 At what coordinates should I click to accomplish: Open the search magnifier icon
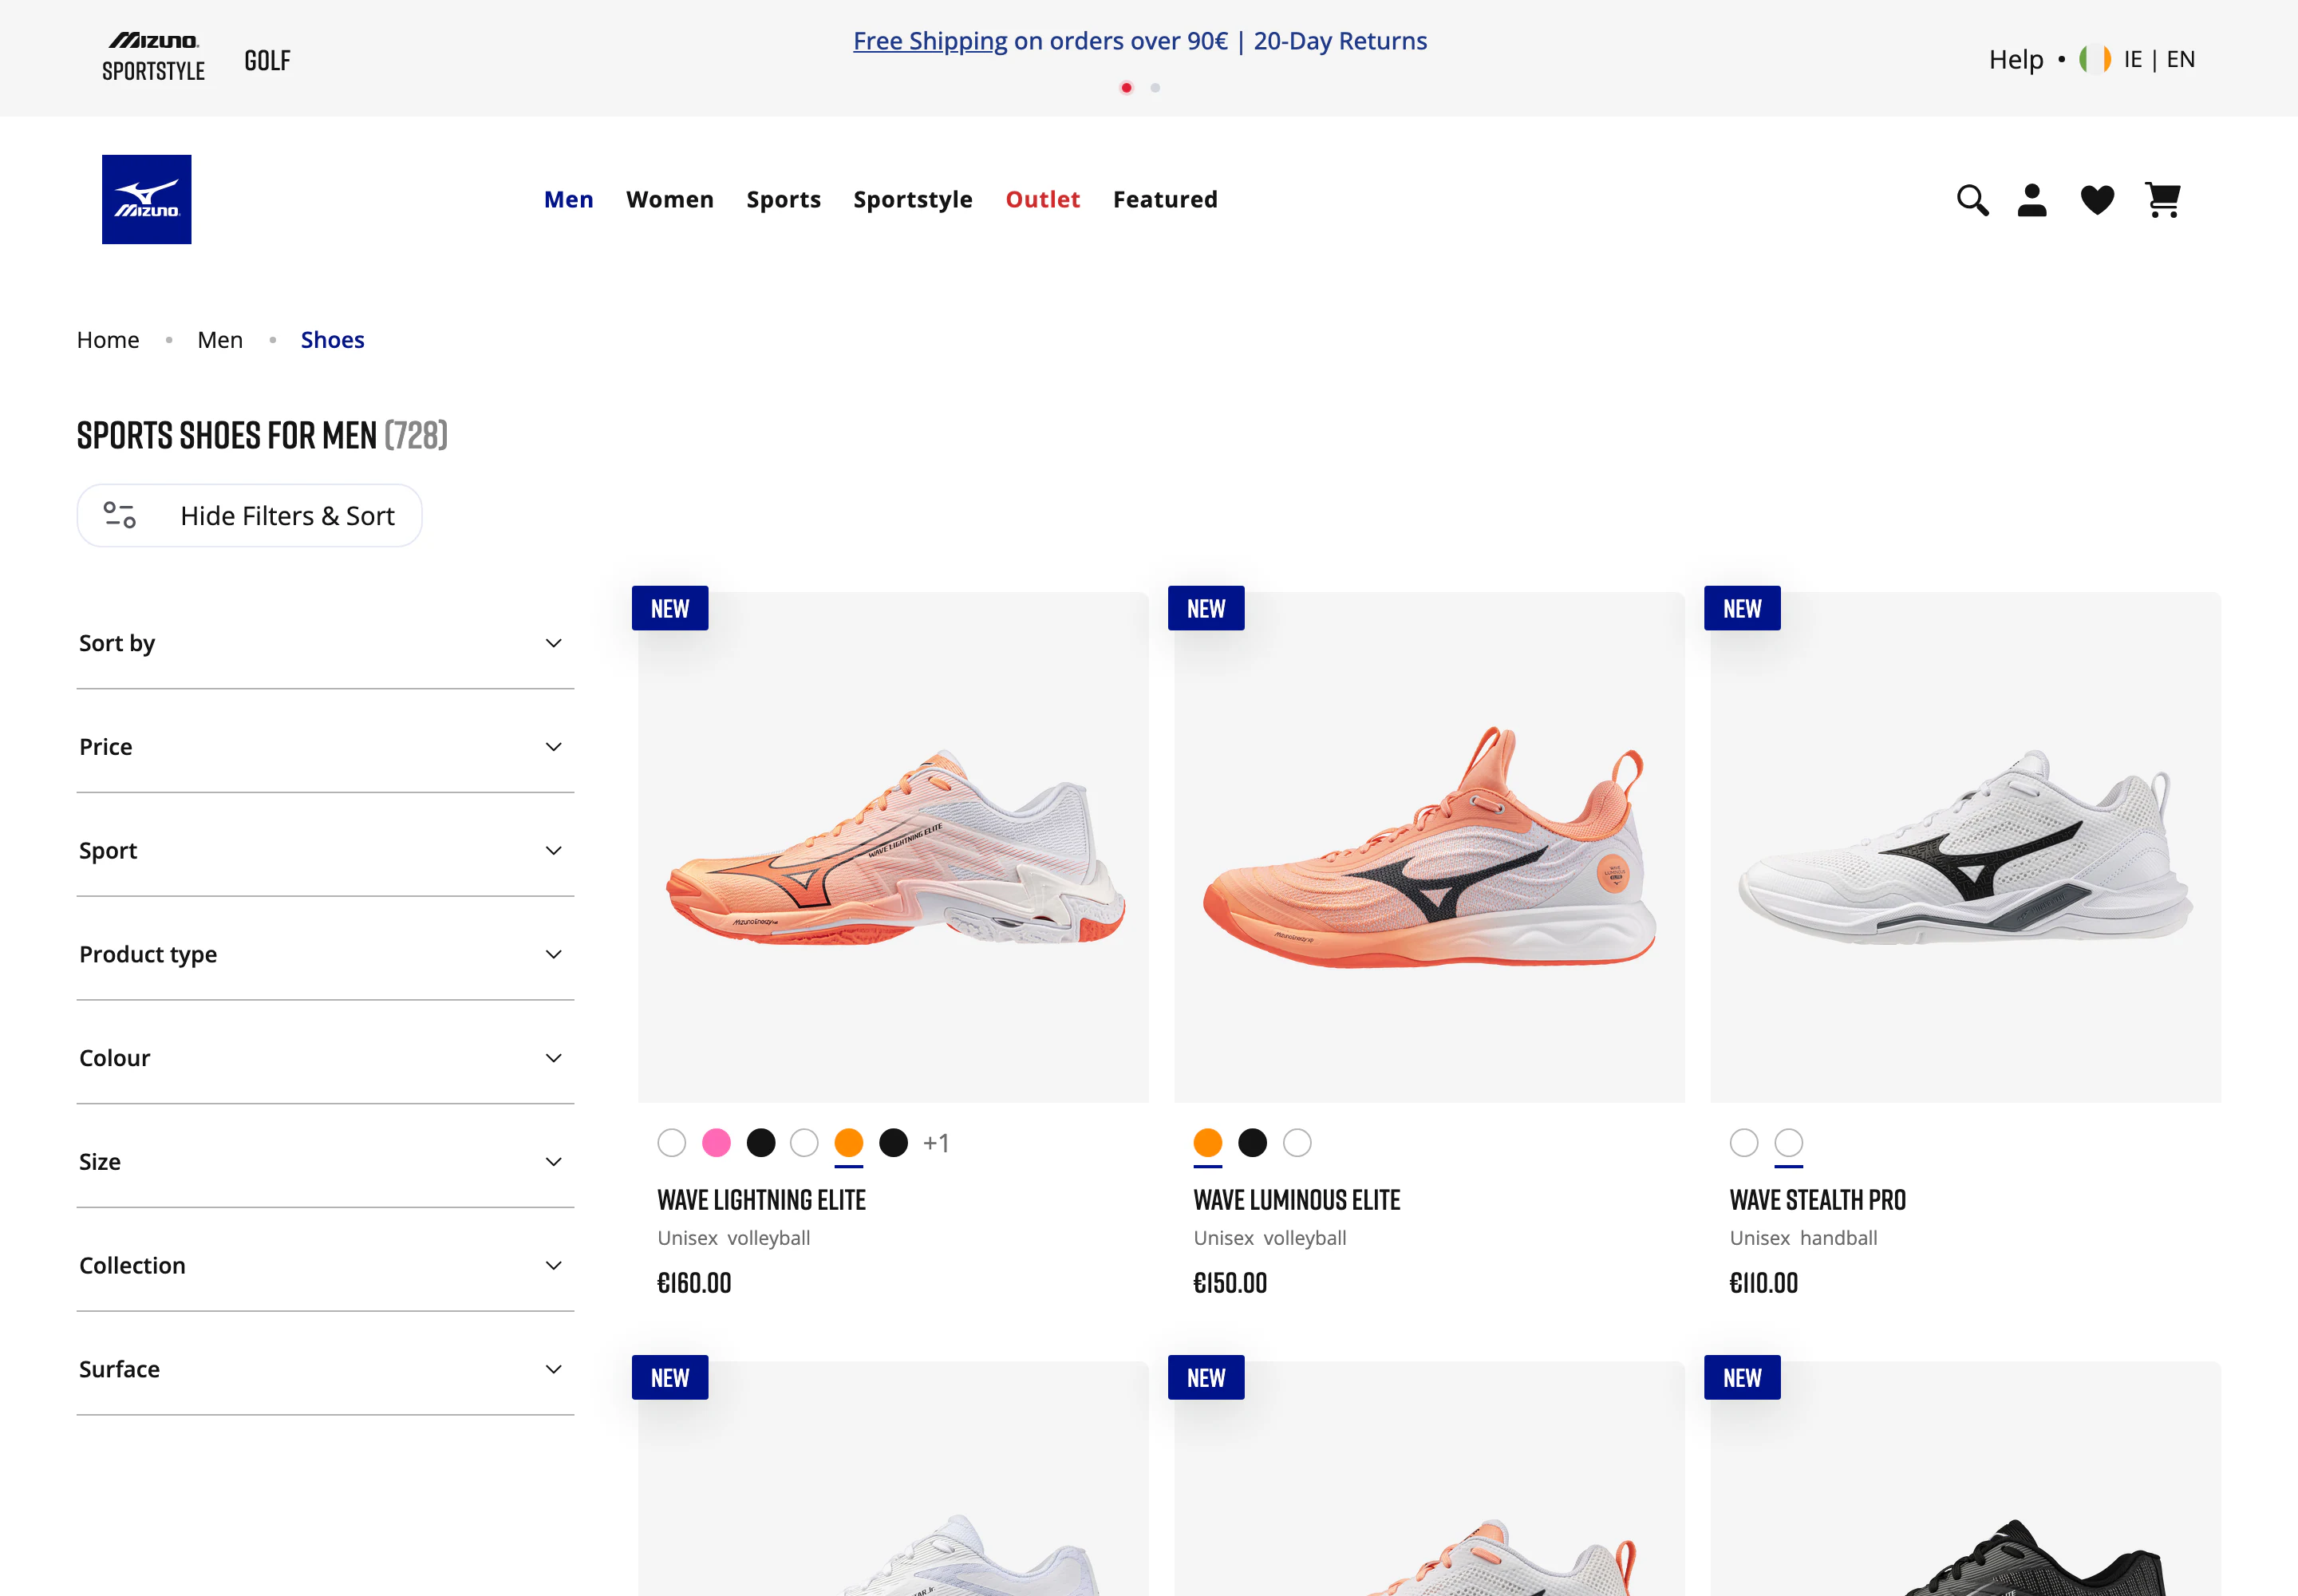(1972, 200)
